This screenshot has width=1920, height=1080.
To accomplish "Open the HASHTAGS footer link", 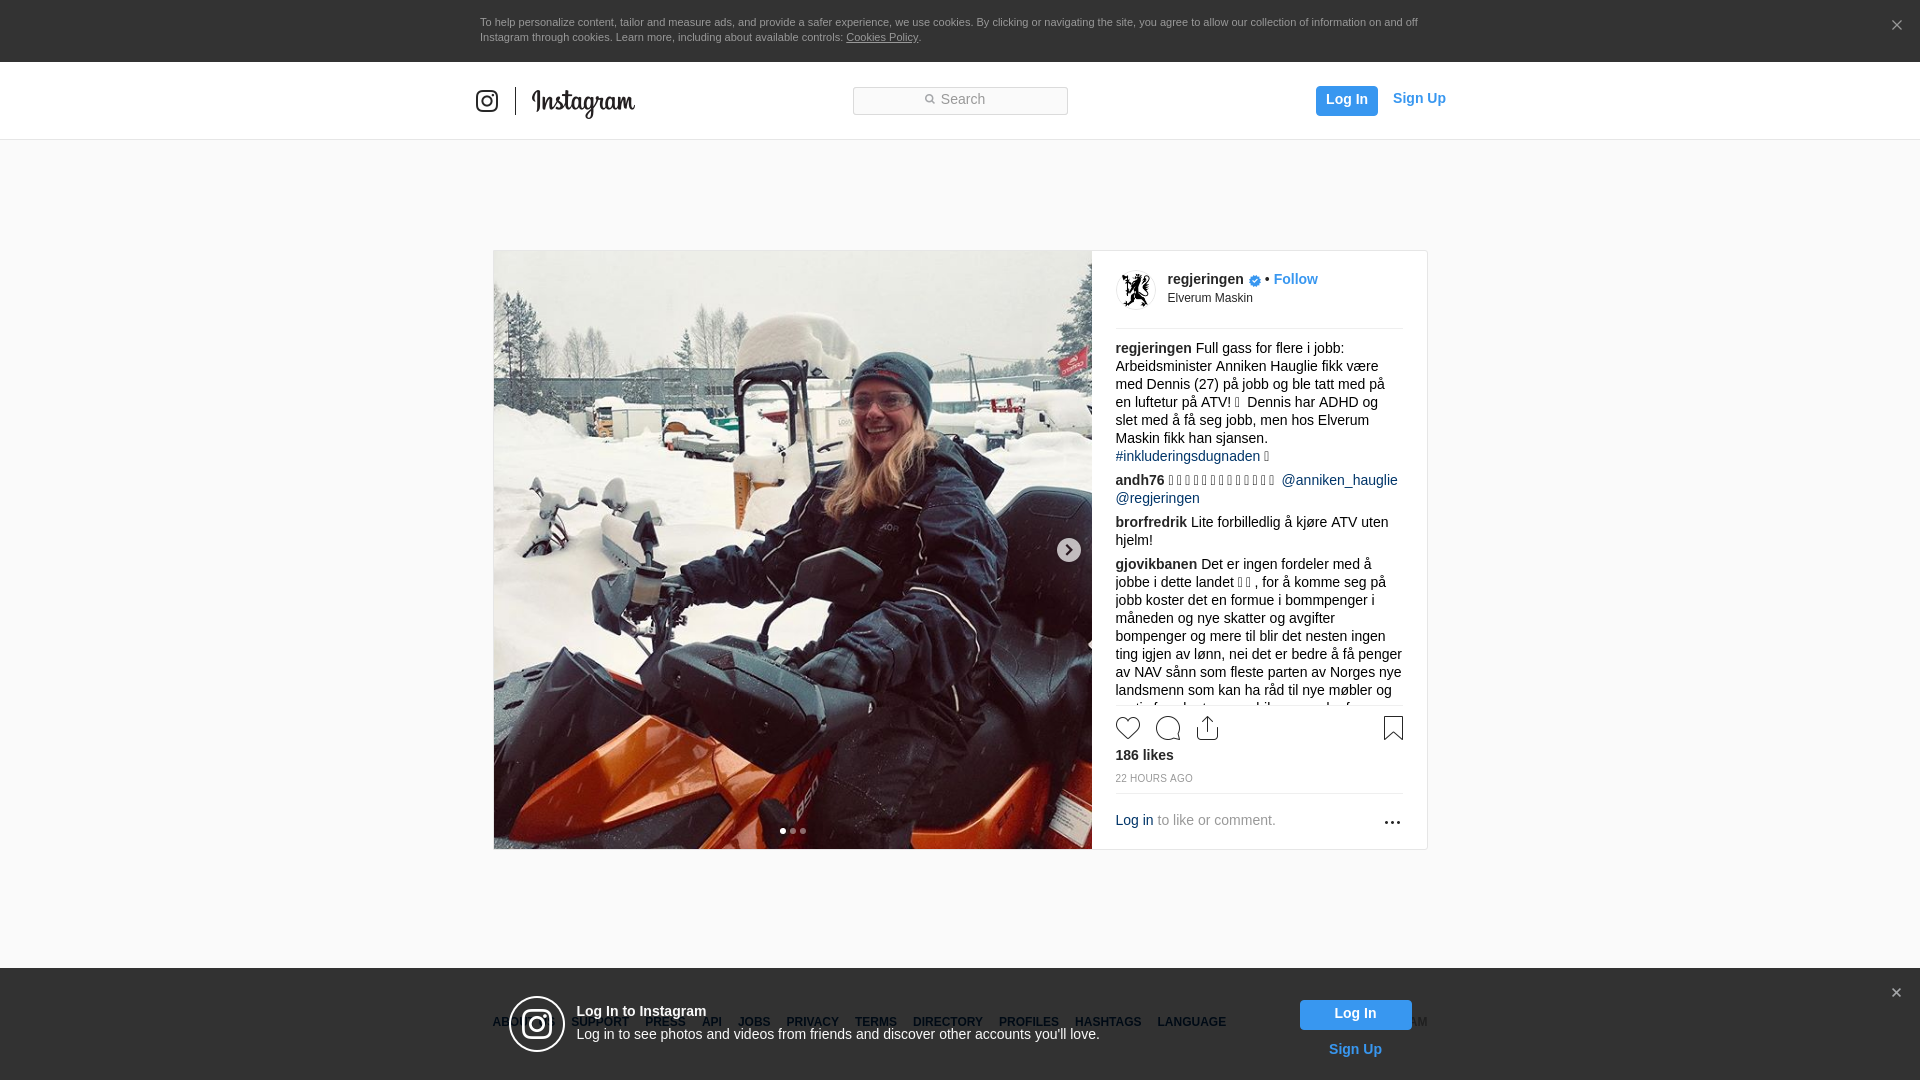I will click(1107, 1022).
